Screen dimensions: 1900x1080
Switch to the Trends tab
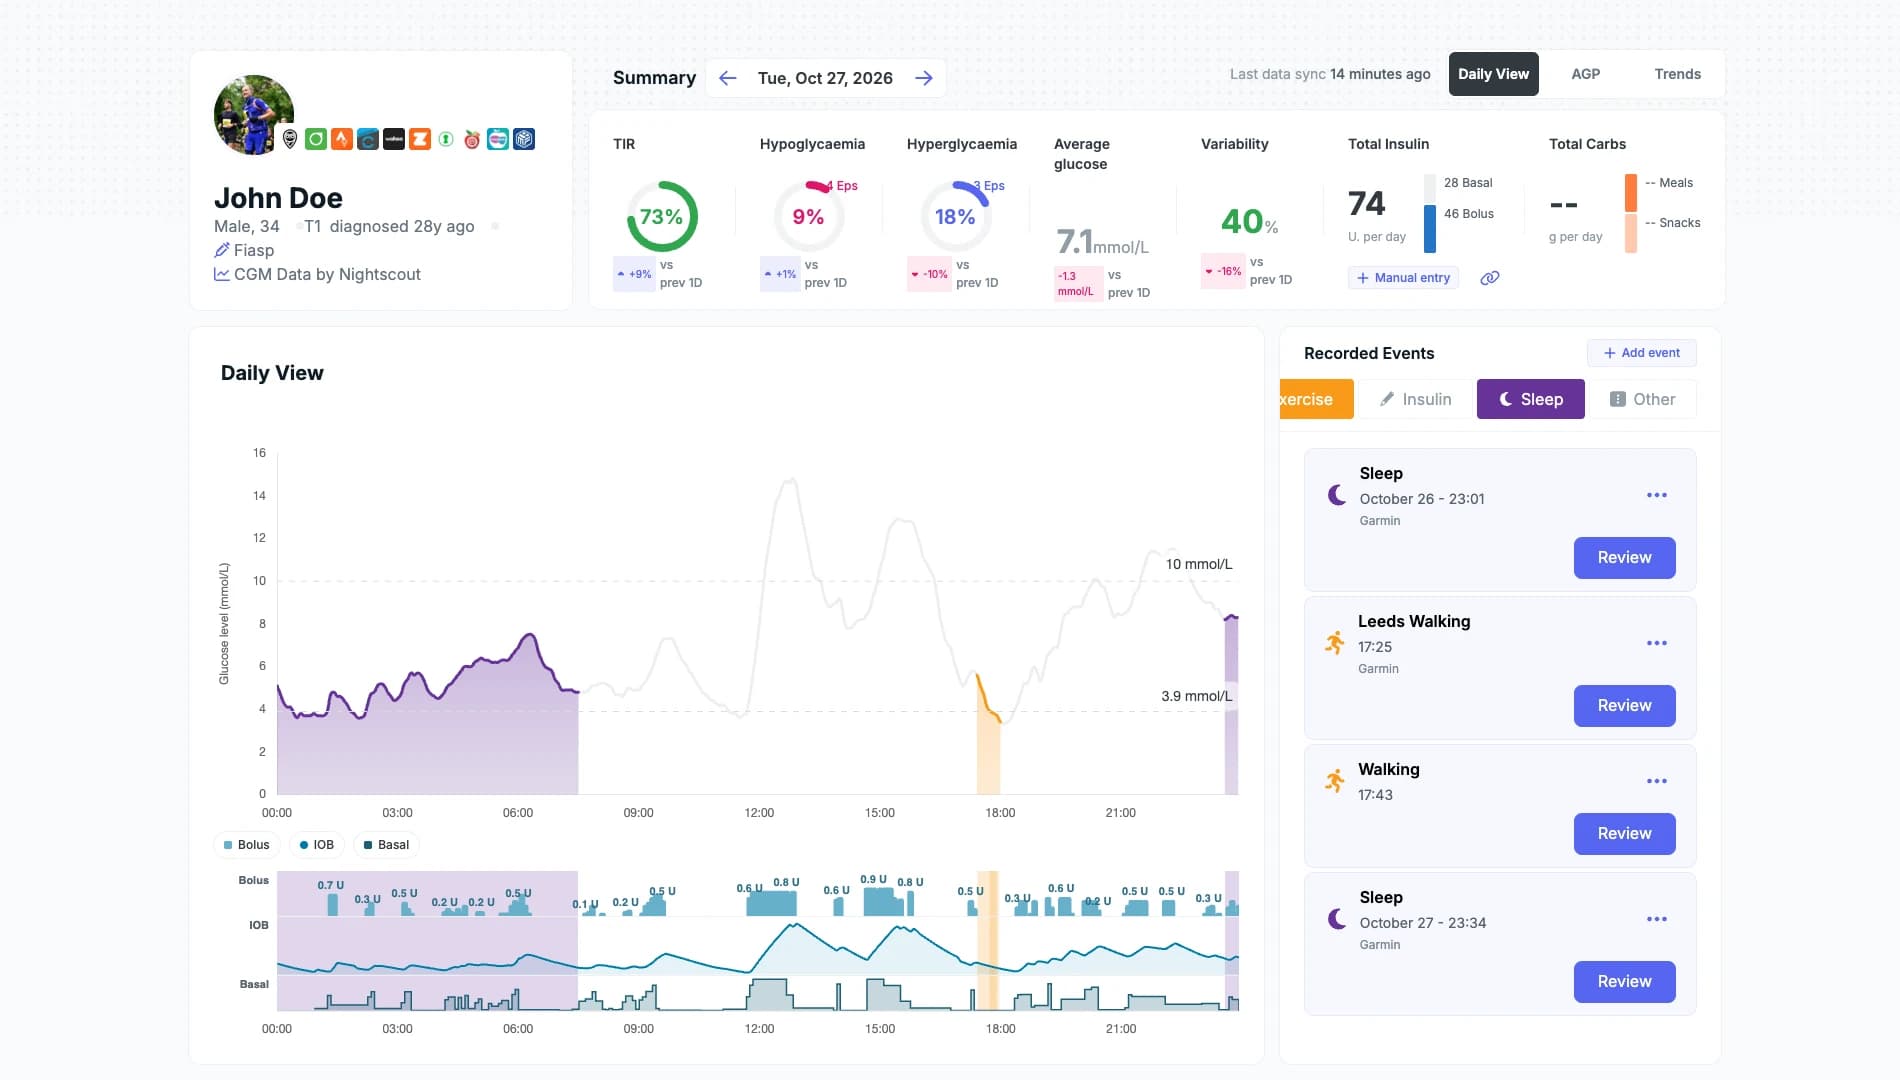pos(1677,74)
